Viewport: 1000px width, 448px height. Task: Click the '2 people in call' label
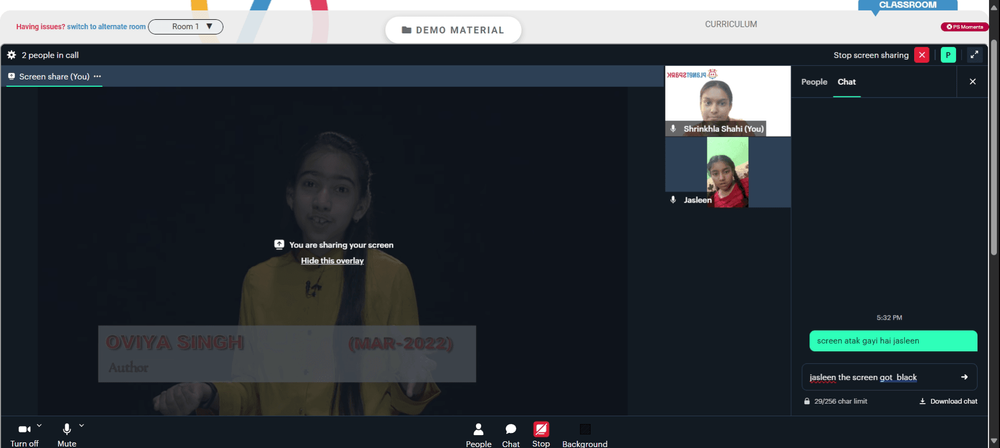[x=50, y=56]
